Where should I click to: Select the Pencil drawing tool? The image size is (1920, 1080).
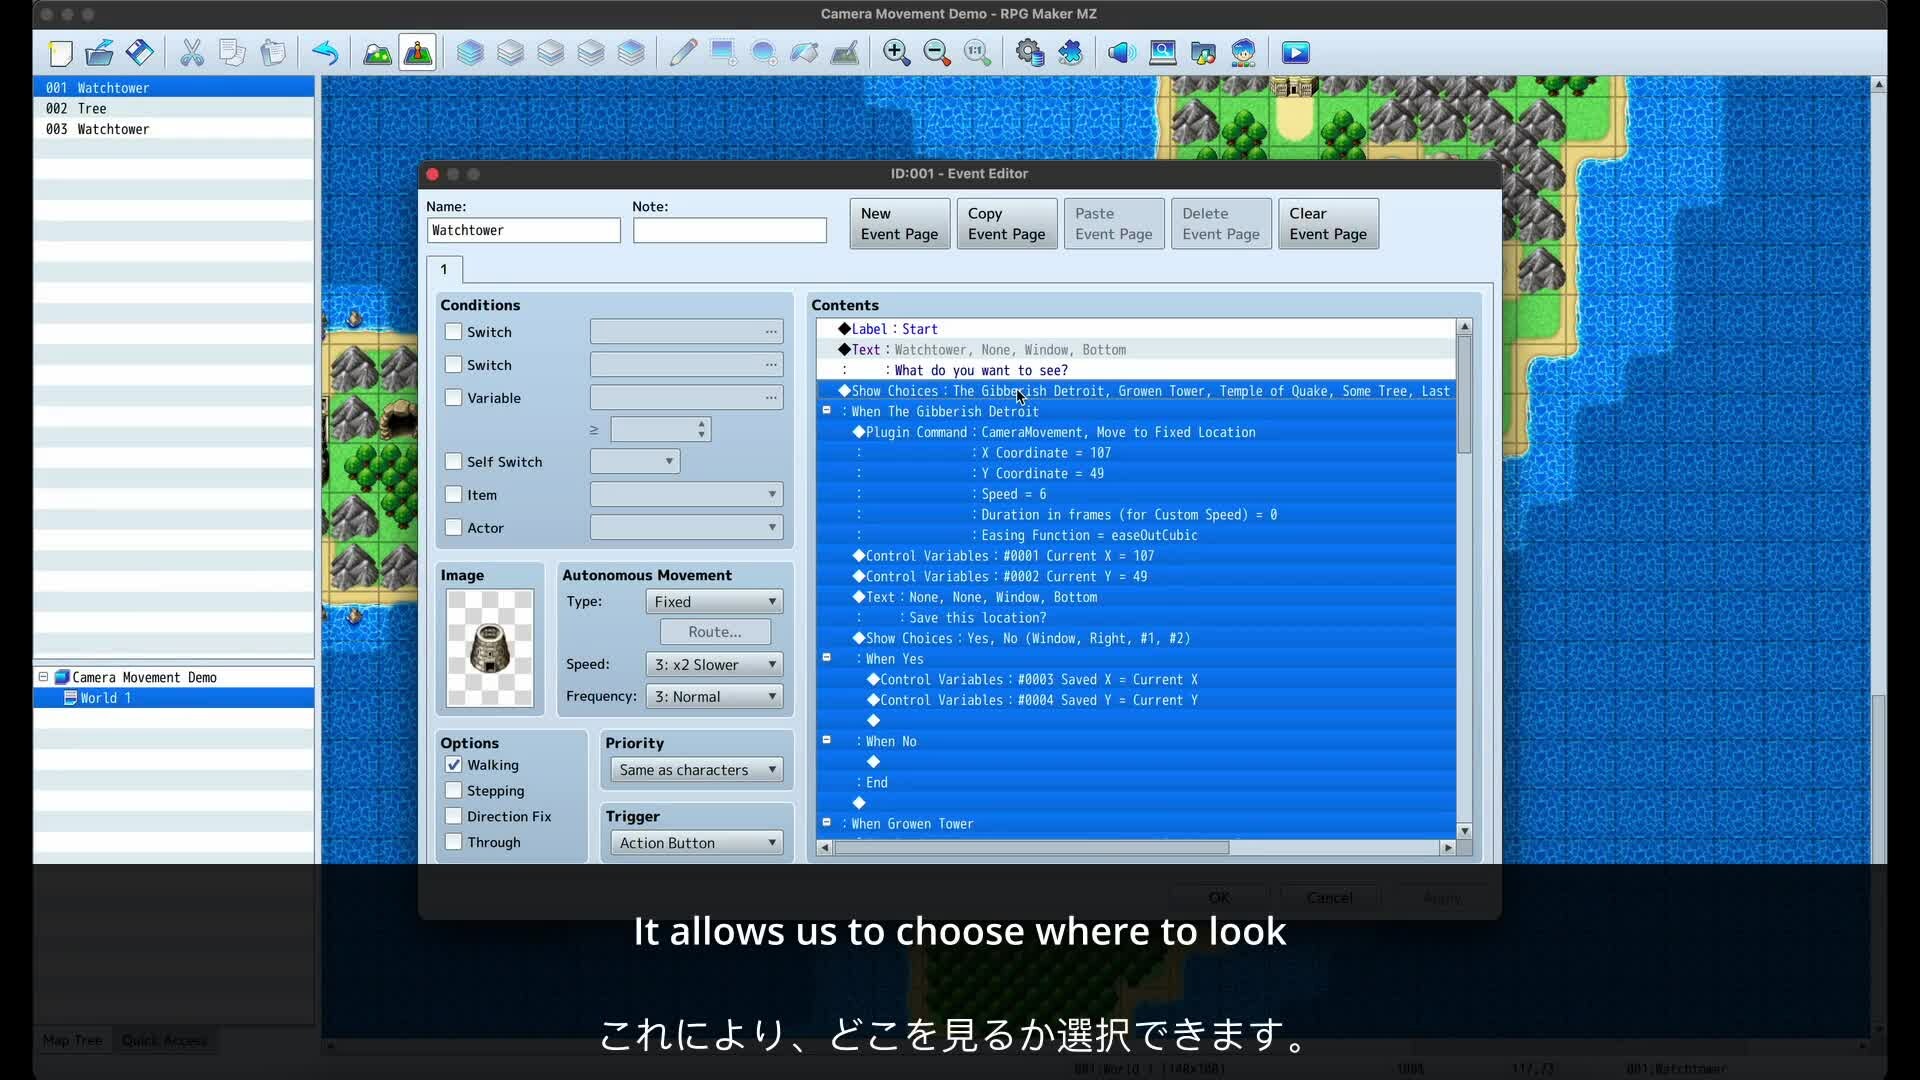click(683, 53)
